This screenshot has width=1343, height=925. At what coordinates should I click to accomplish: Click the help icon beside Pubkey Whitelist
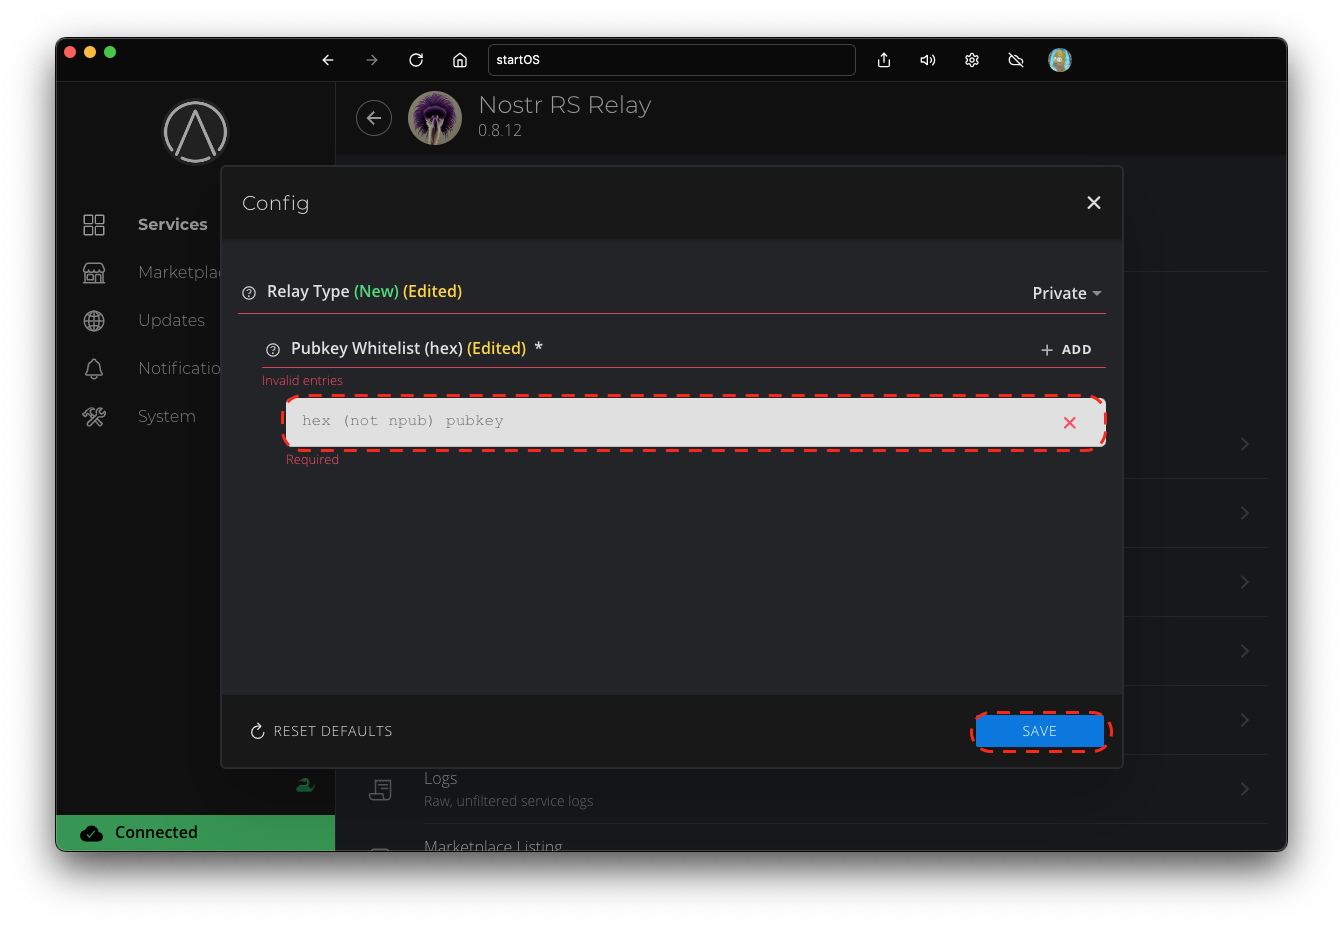[x=272, y=349]
